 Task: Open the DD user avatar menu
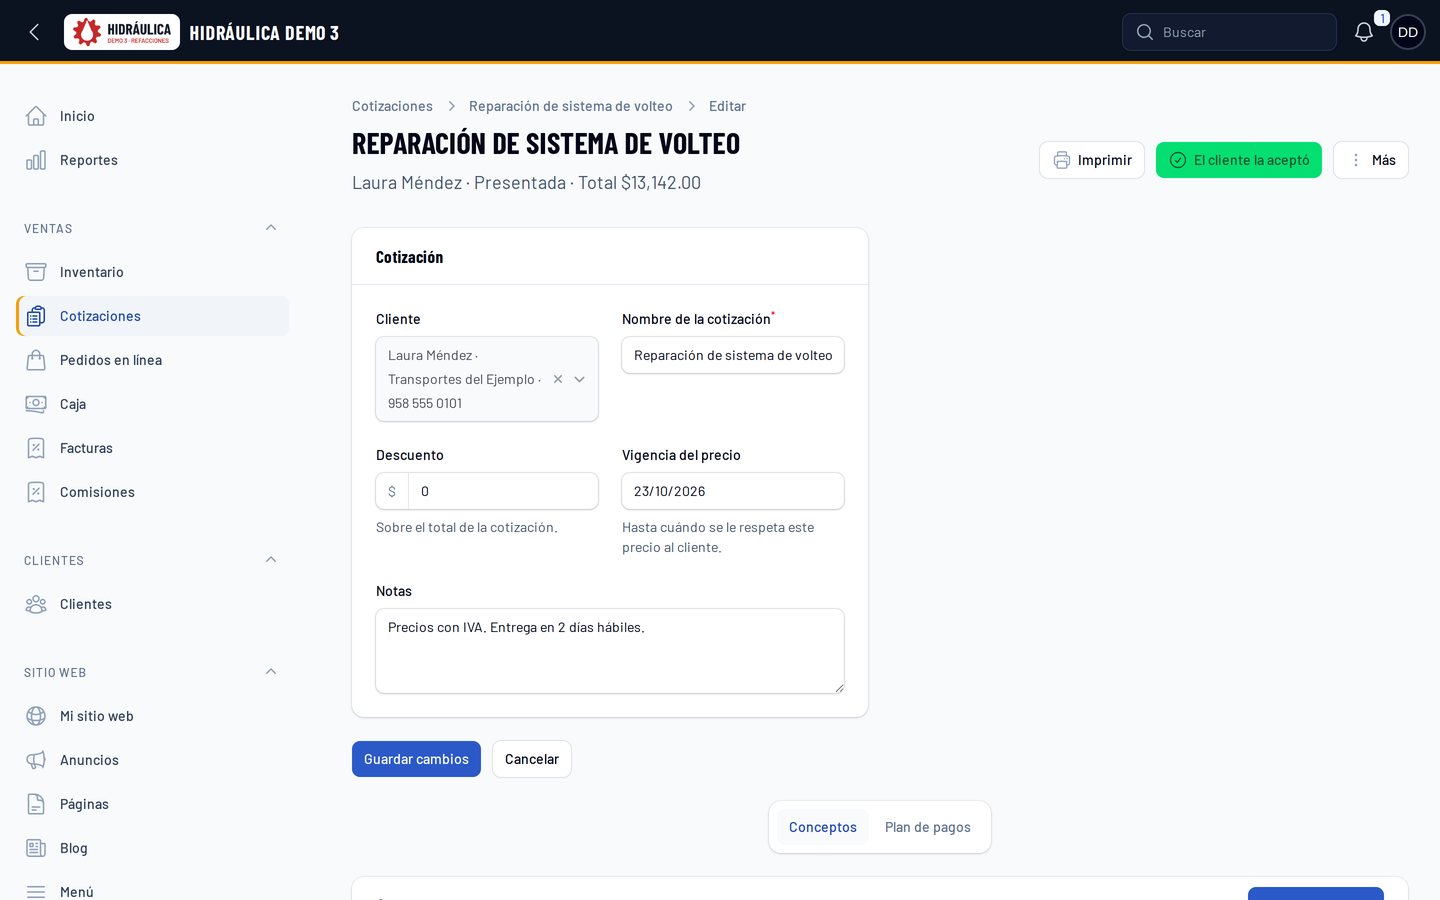pos(1408,32)
